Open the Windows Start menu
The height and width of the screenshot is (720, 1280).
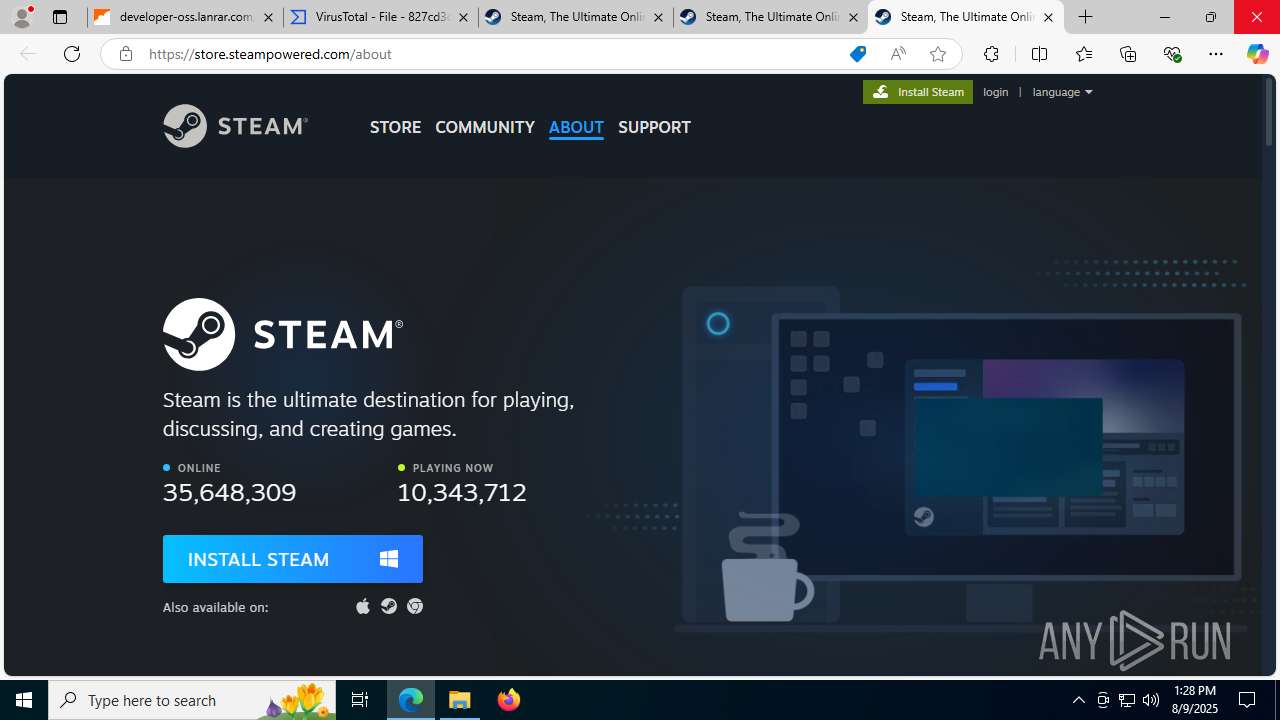coord(24,700)
